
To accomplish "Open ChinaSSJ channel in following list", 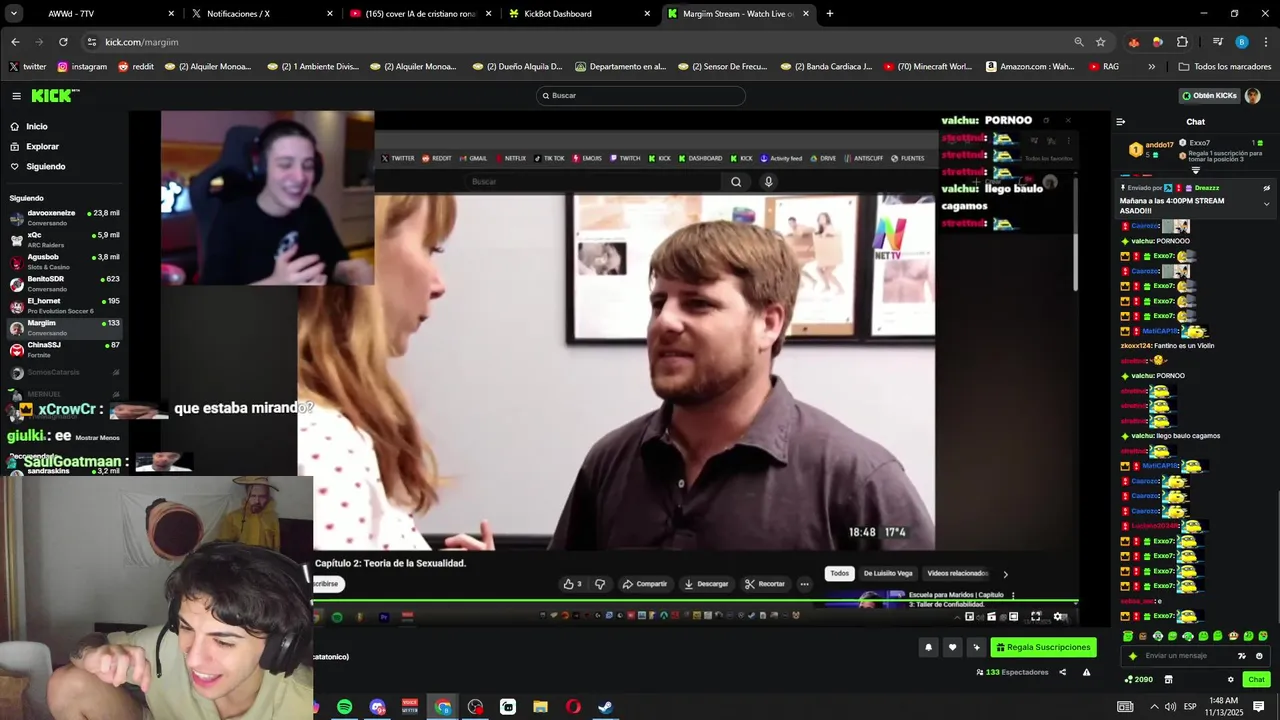I will [x=64, y=349].
